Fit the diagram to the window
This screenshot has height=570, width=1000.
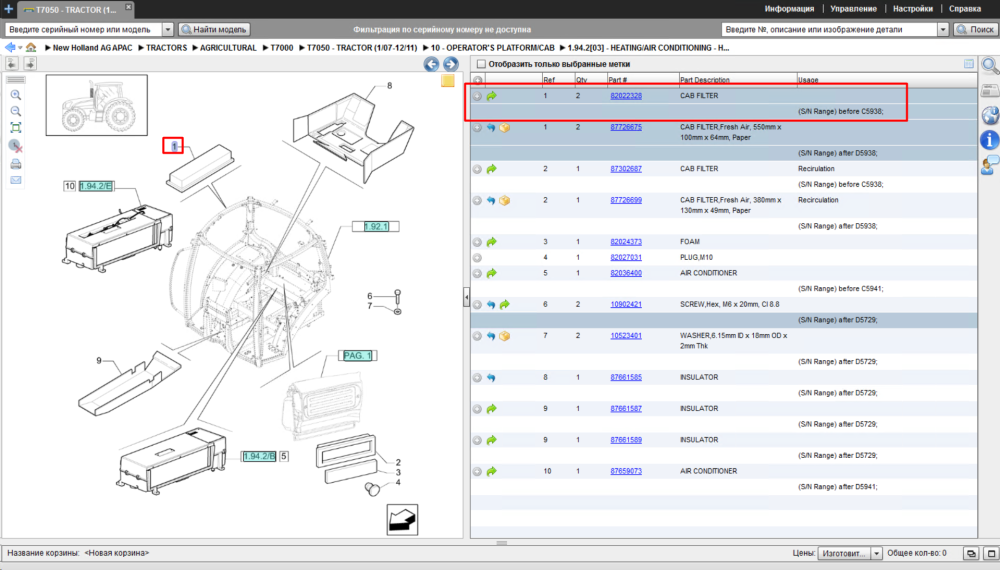click(x=16, y=128)
